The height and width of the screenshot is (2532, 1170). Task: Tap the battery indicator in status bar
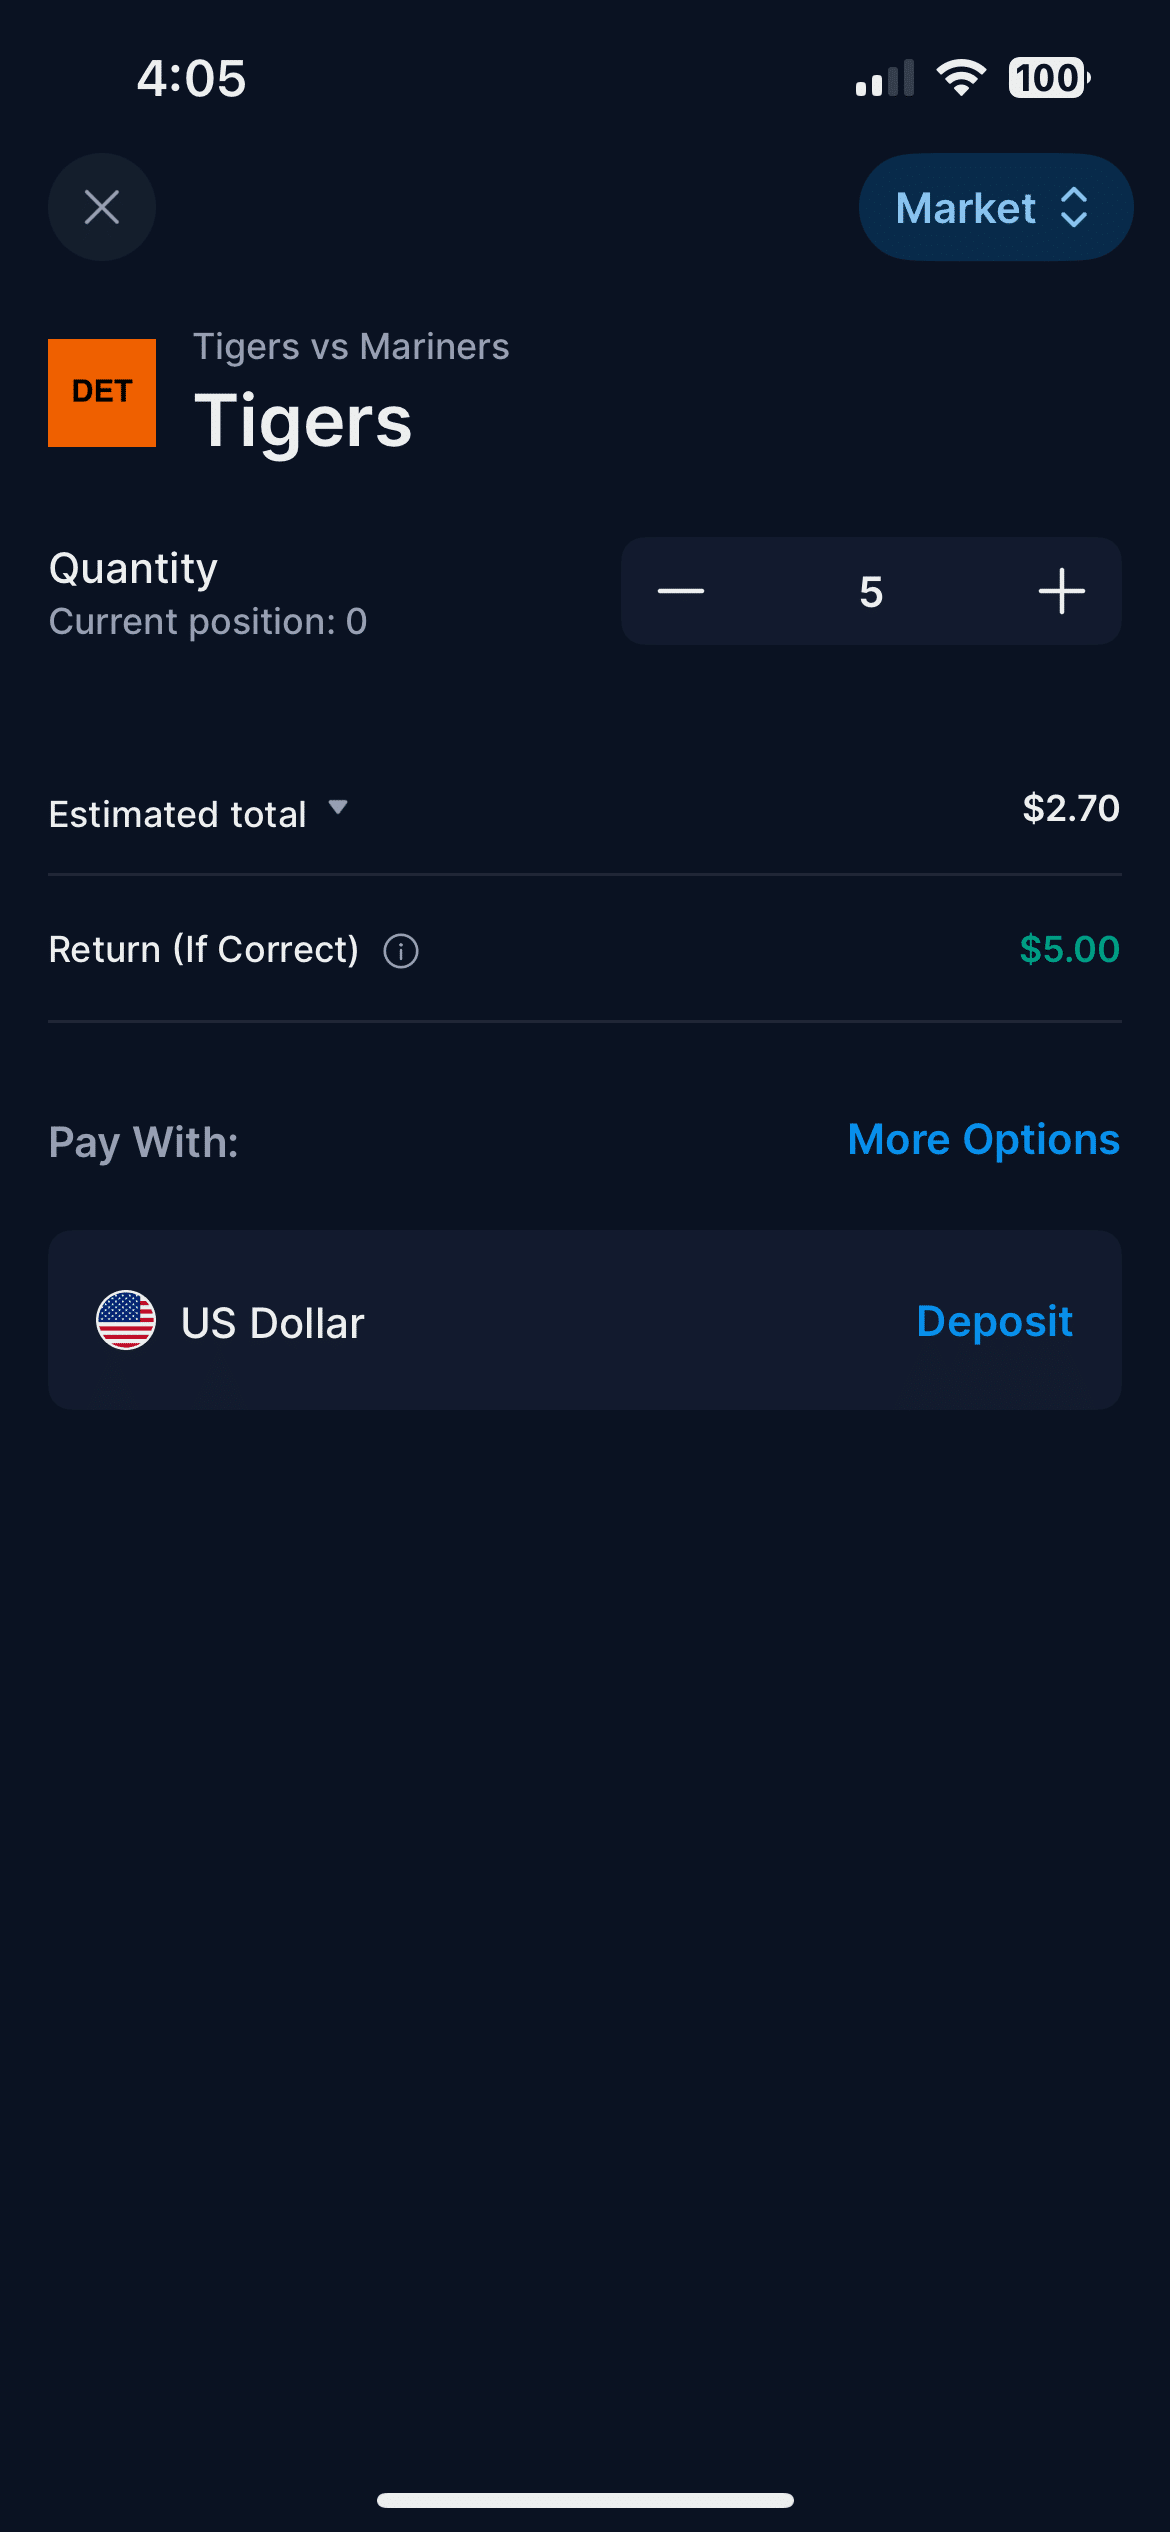coord(1048,78)
